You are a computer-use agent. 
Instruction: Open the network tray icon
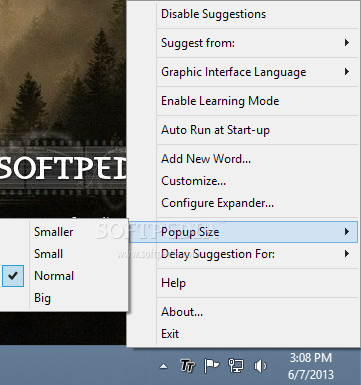(236, 366)
